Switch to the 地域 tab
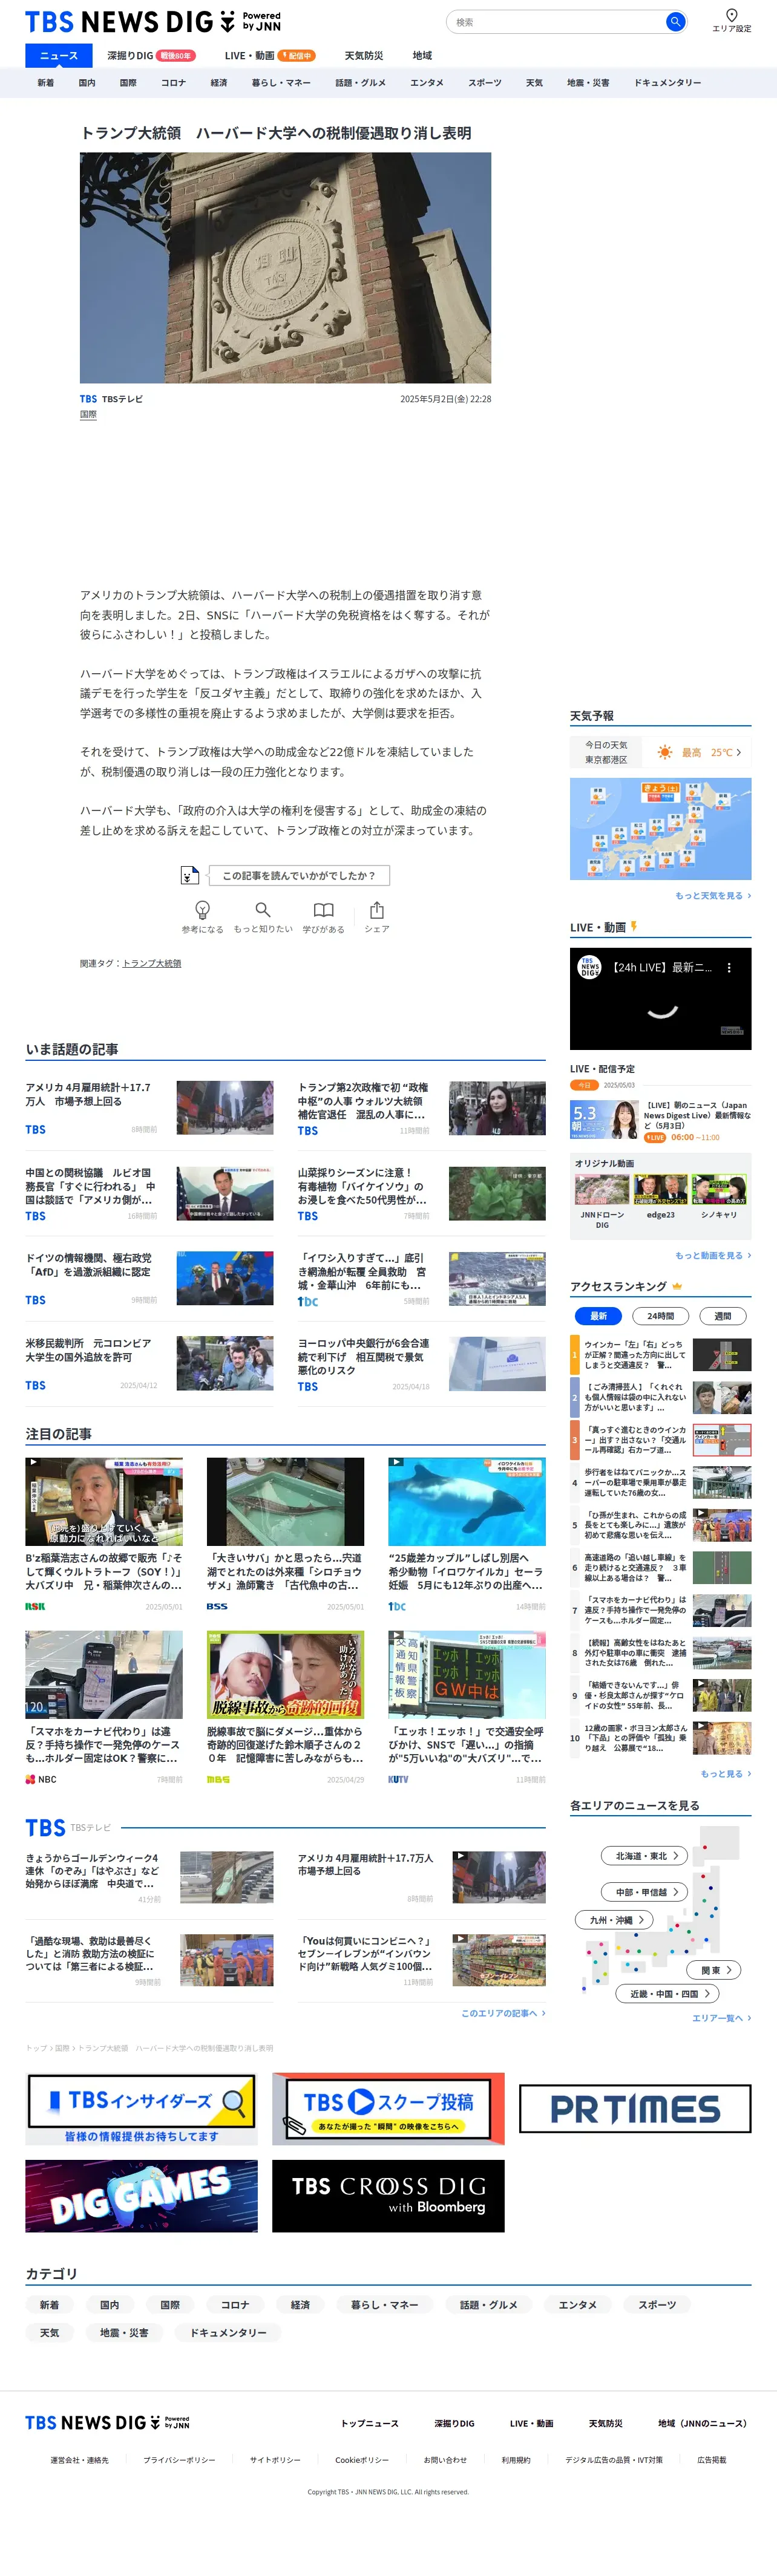 (x=422, y=56)
